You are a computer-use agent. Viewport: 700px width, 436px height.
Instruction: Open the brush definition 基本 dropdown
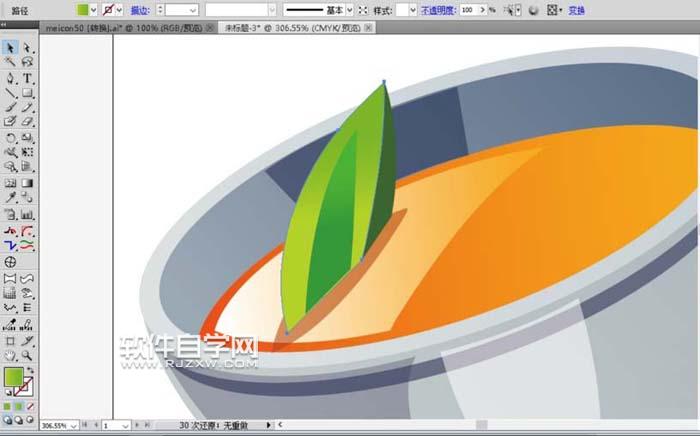[x=350, y=10]
